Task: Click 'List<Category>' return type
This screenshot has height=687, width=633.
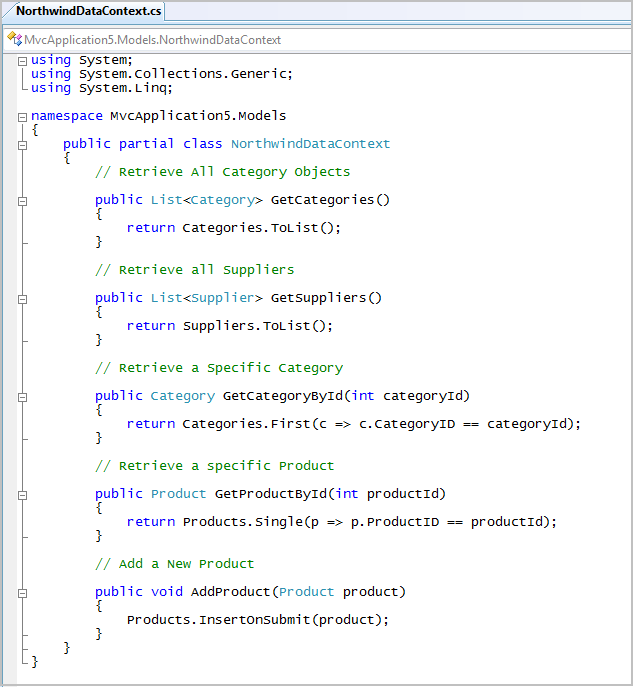Action: (207, 200)
